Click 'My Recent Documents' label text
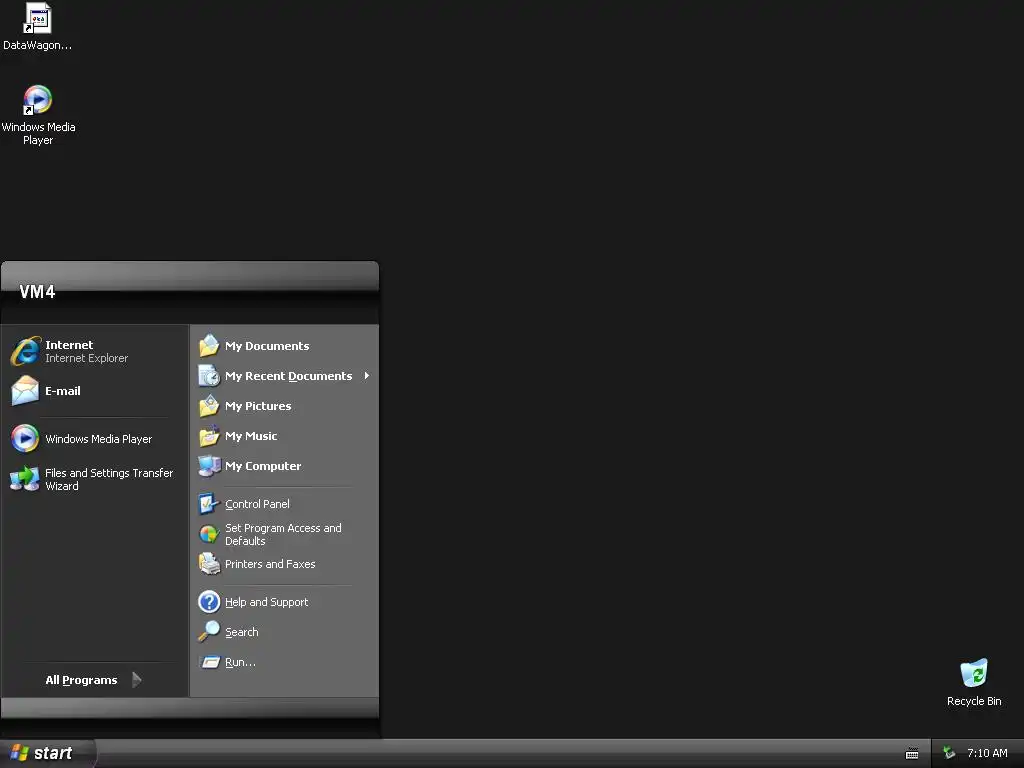The width and height of the screenshot is (1024, 768). 289,376
